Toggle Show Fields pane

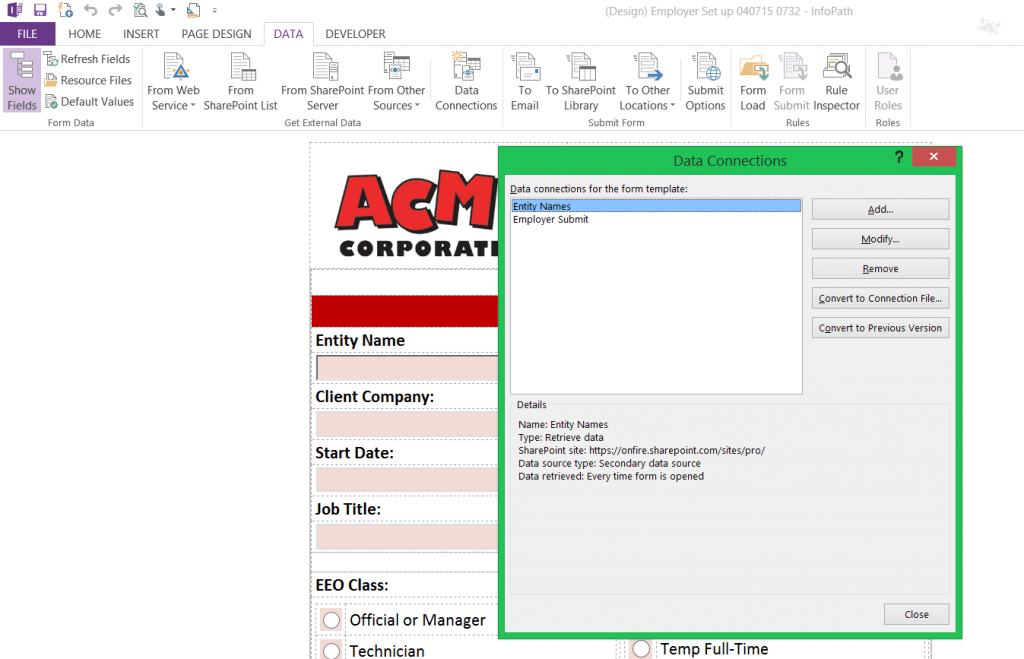(22, 80)
